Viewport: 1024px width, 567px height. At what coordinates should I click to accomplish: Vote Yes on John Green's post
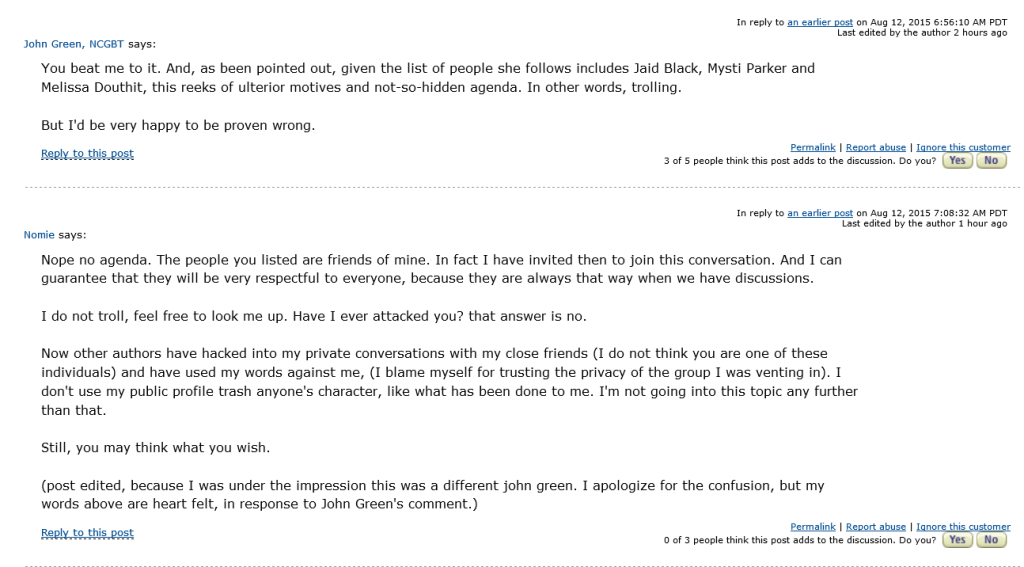[x=958, y=160]
